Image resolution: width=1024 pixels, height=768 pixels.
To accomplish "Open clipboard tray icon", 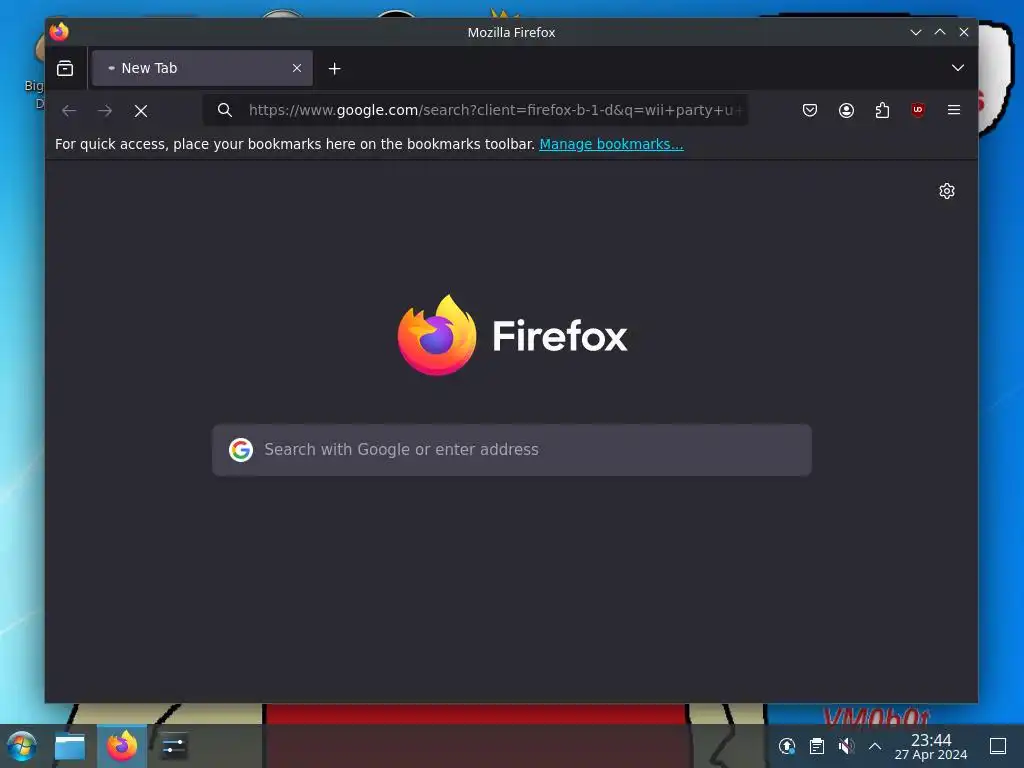I will tap(816, 746).
